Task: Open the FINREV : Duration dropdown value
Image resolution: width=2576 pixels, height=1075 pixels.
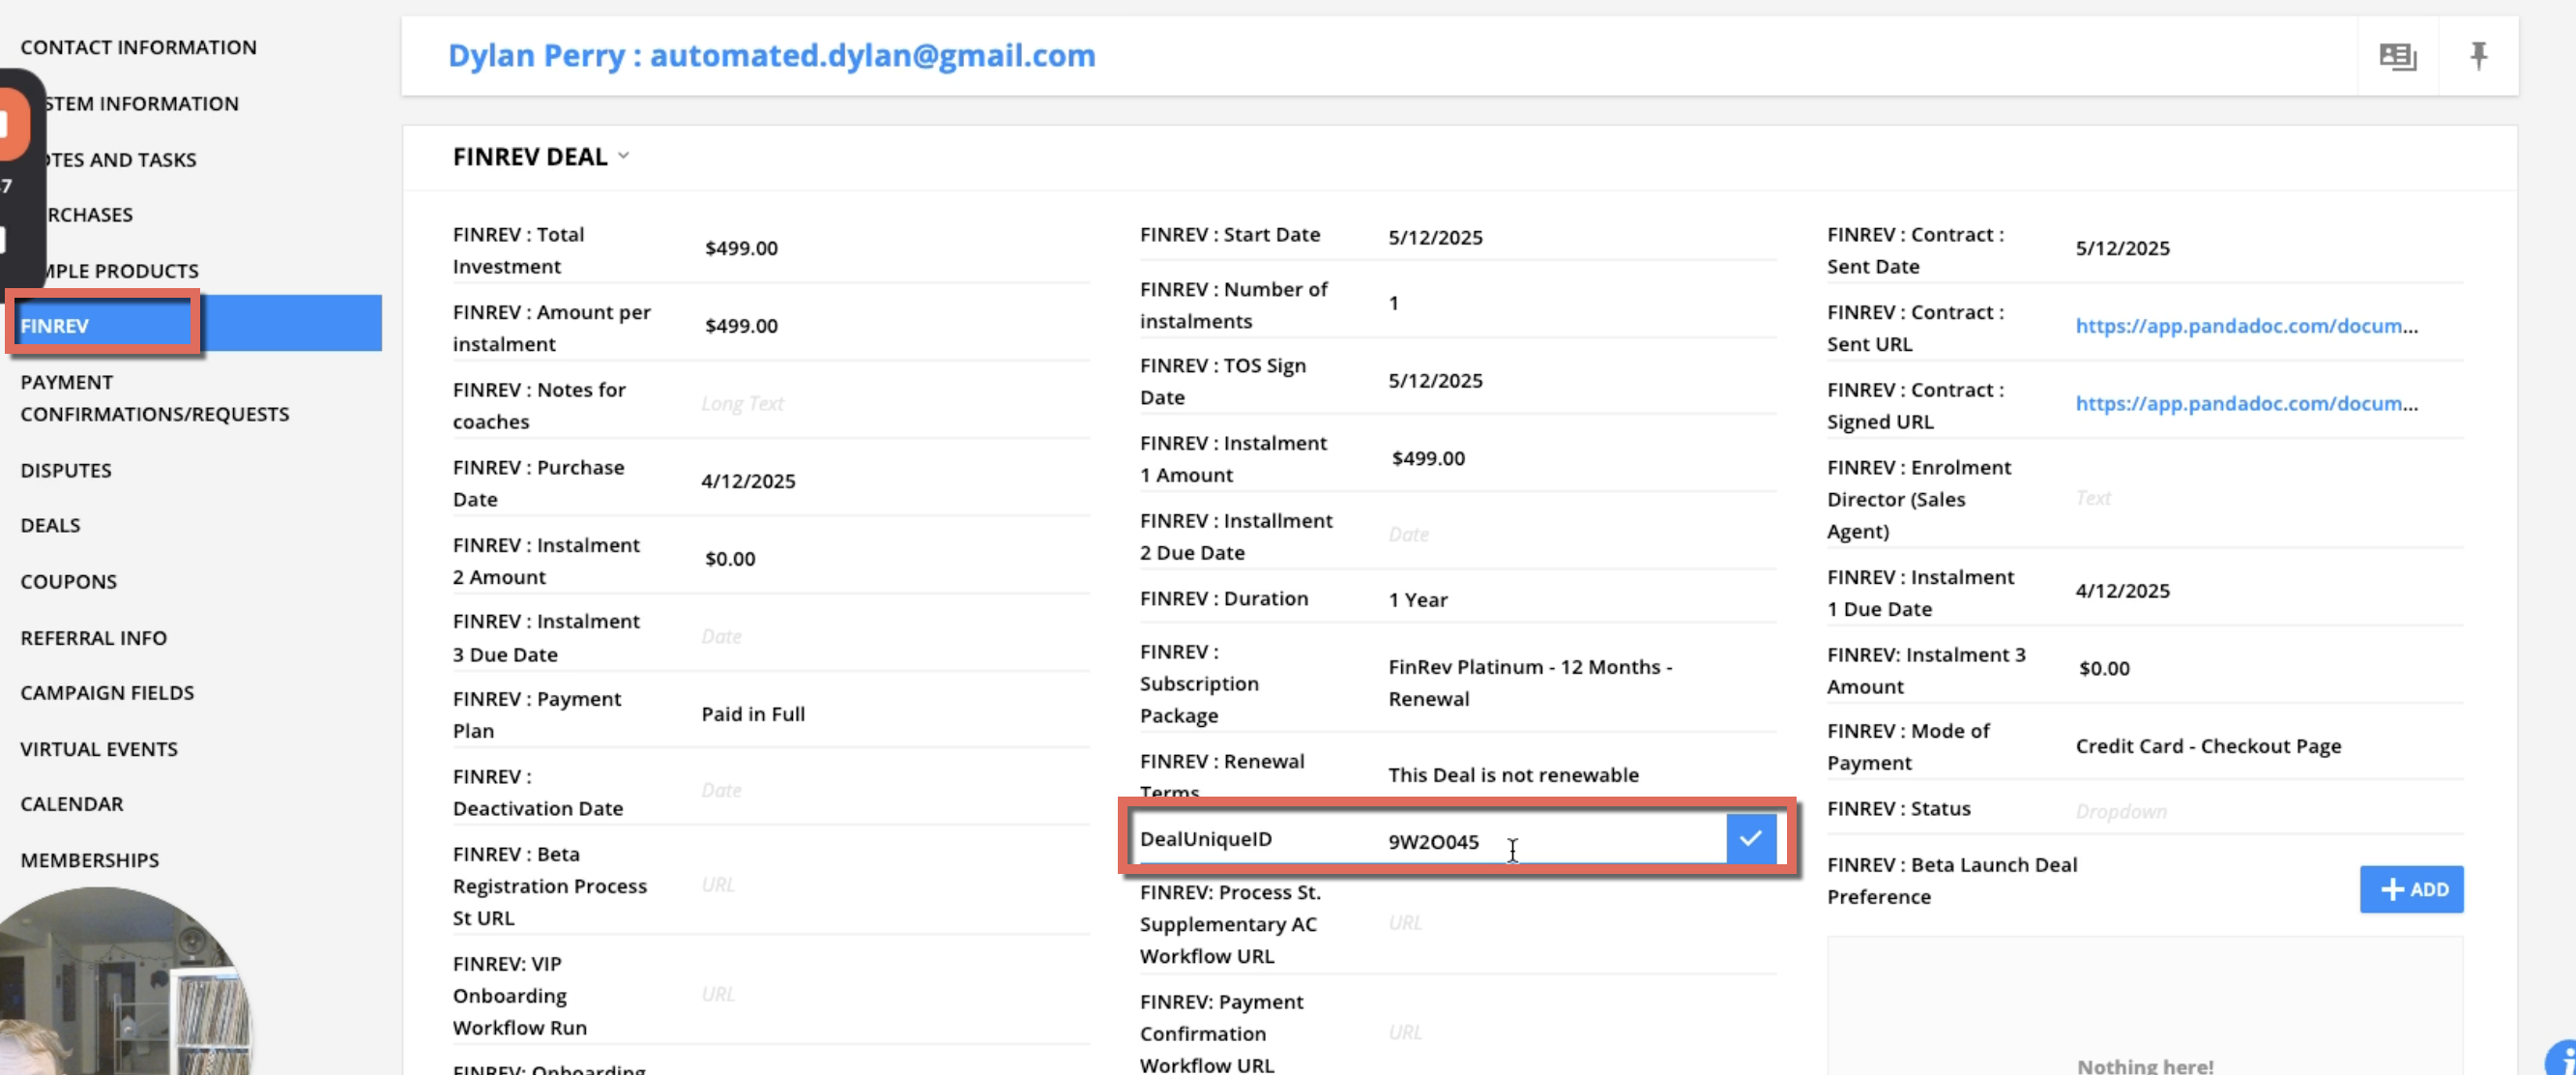Action: (1417, 600)
